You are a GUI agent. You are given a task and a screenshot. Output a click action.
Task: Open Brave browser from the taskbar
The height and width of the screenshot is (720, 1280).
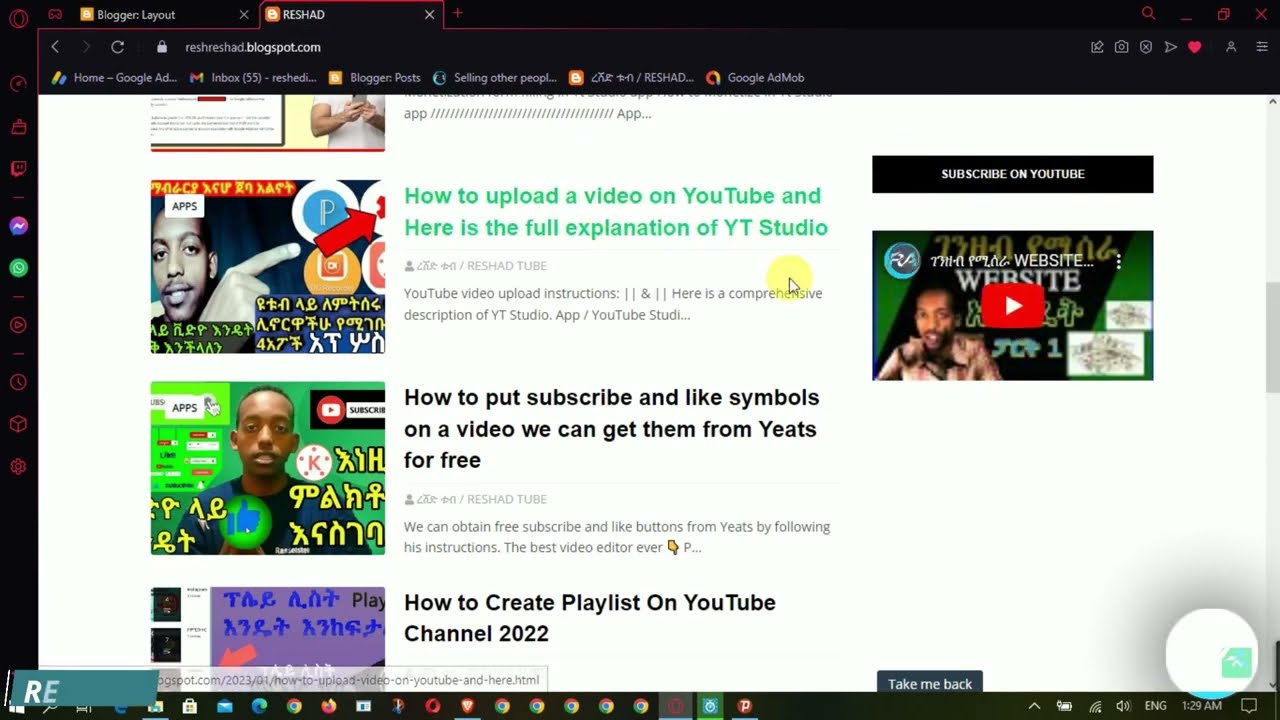tap(467, 706)
